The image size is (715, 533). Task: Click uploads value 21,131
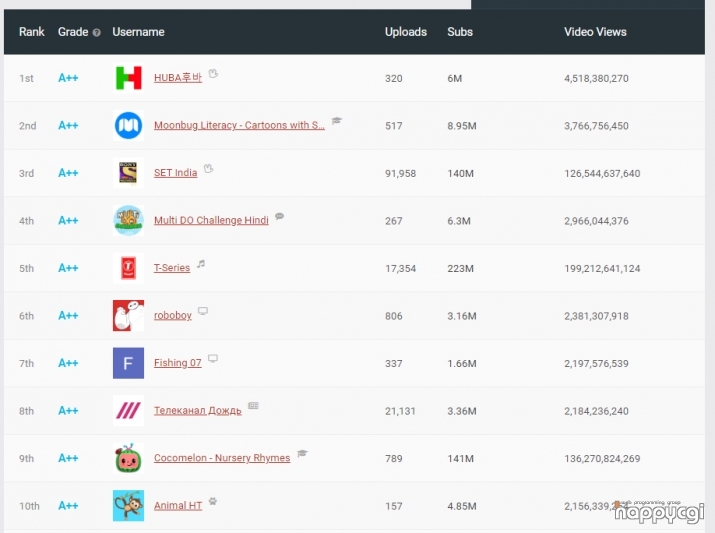400,411
